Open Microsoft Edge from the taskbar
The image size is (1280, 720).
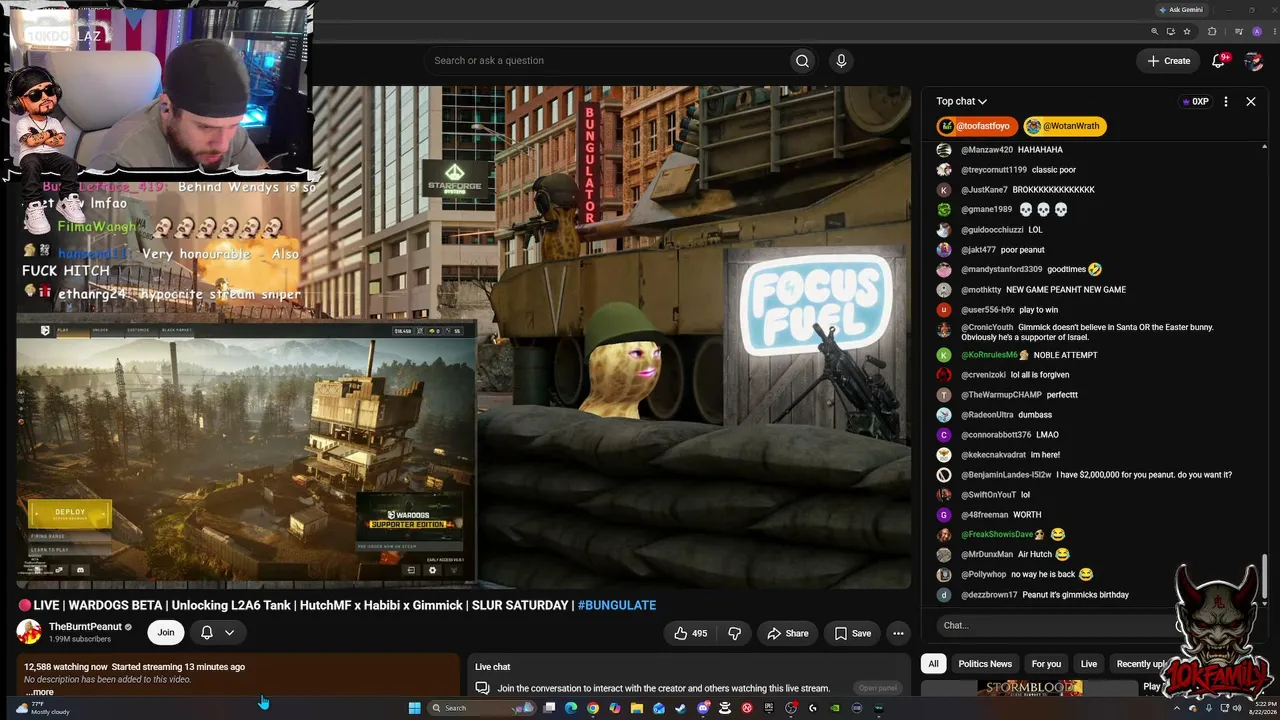click(571, 708)
